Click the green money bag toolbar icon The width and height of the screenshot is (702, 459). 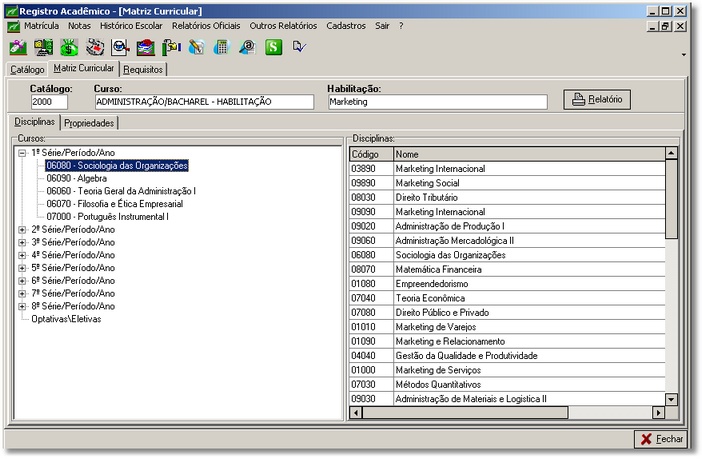click(70, 47)
